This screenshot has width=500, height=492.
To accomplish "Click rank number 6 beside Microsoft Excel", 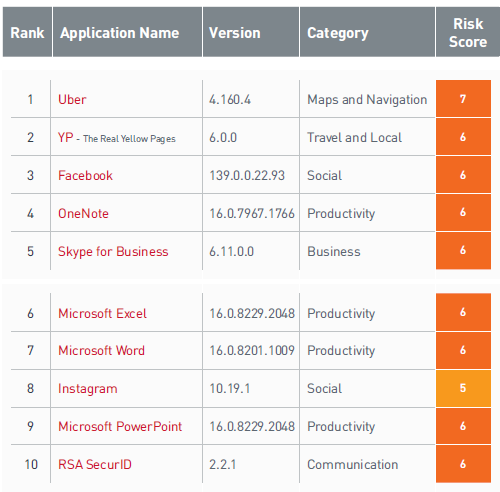I will (30, 313).
